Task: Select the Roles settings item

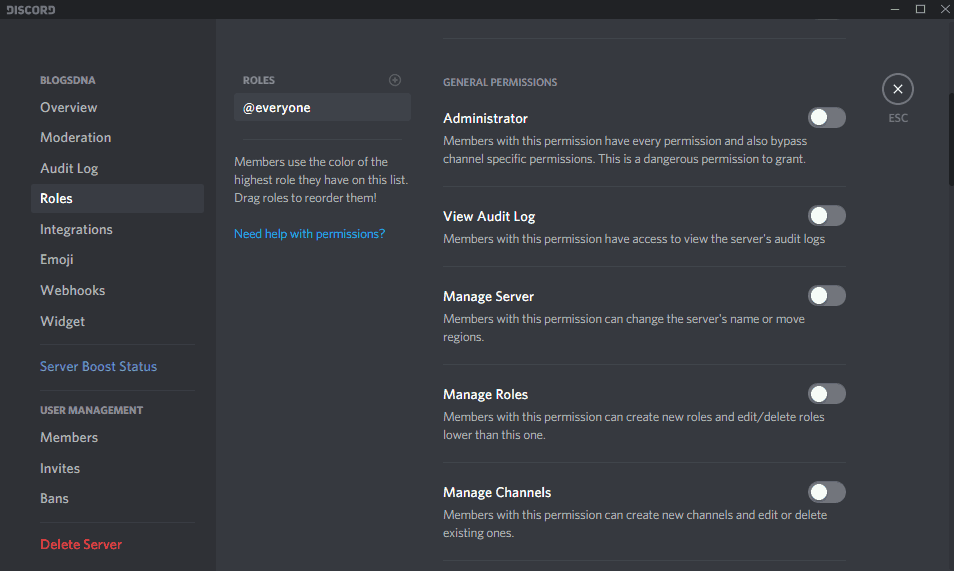Action: tap(117, 198)
